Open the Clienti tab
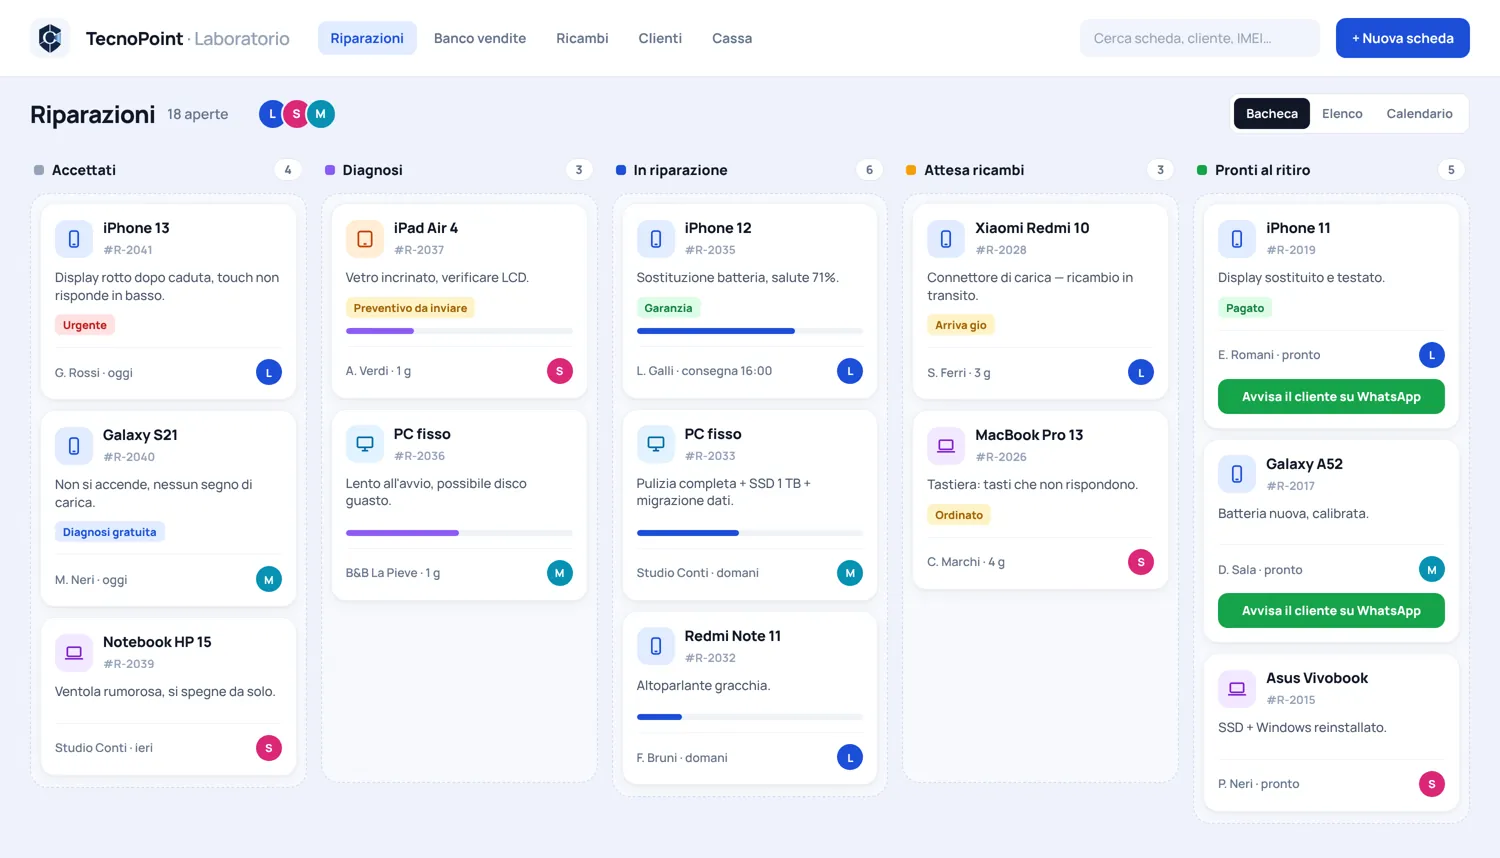1500x858 pixels. click(660, 38)
